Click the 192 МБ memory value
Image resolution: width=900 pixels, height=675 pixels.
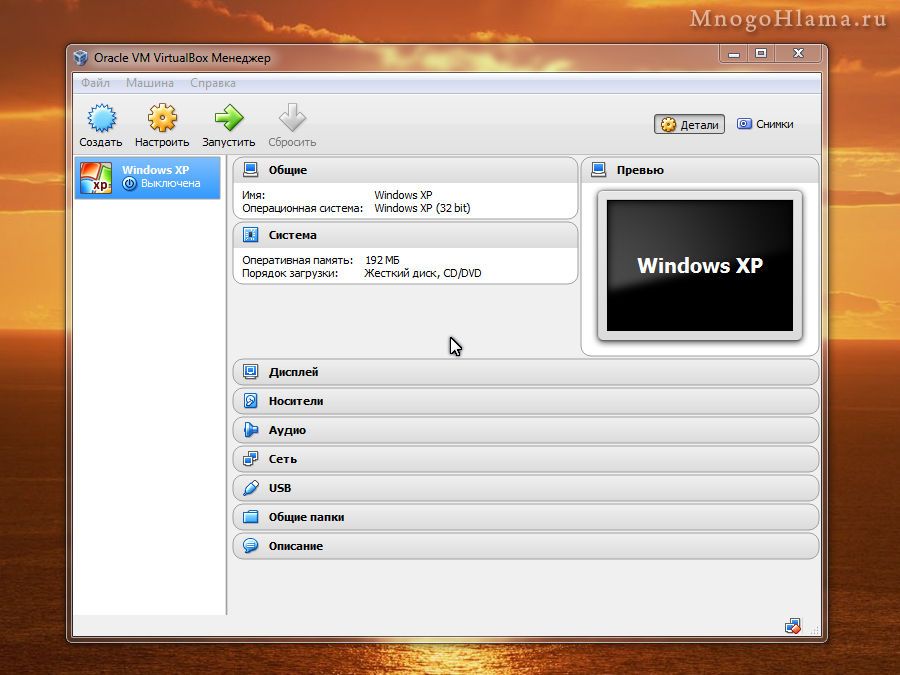382,260
